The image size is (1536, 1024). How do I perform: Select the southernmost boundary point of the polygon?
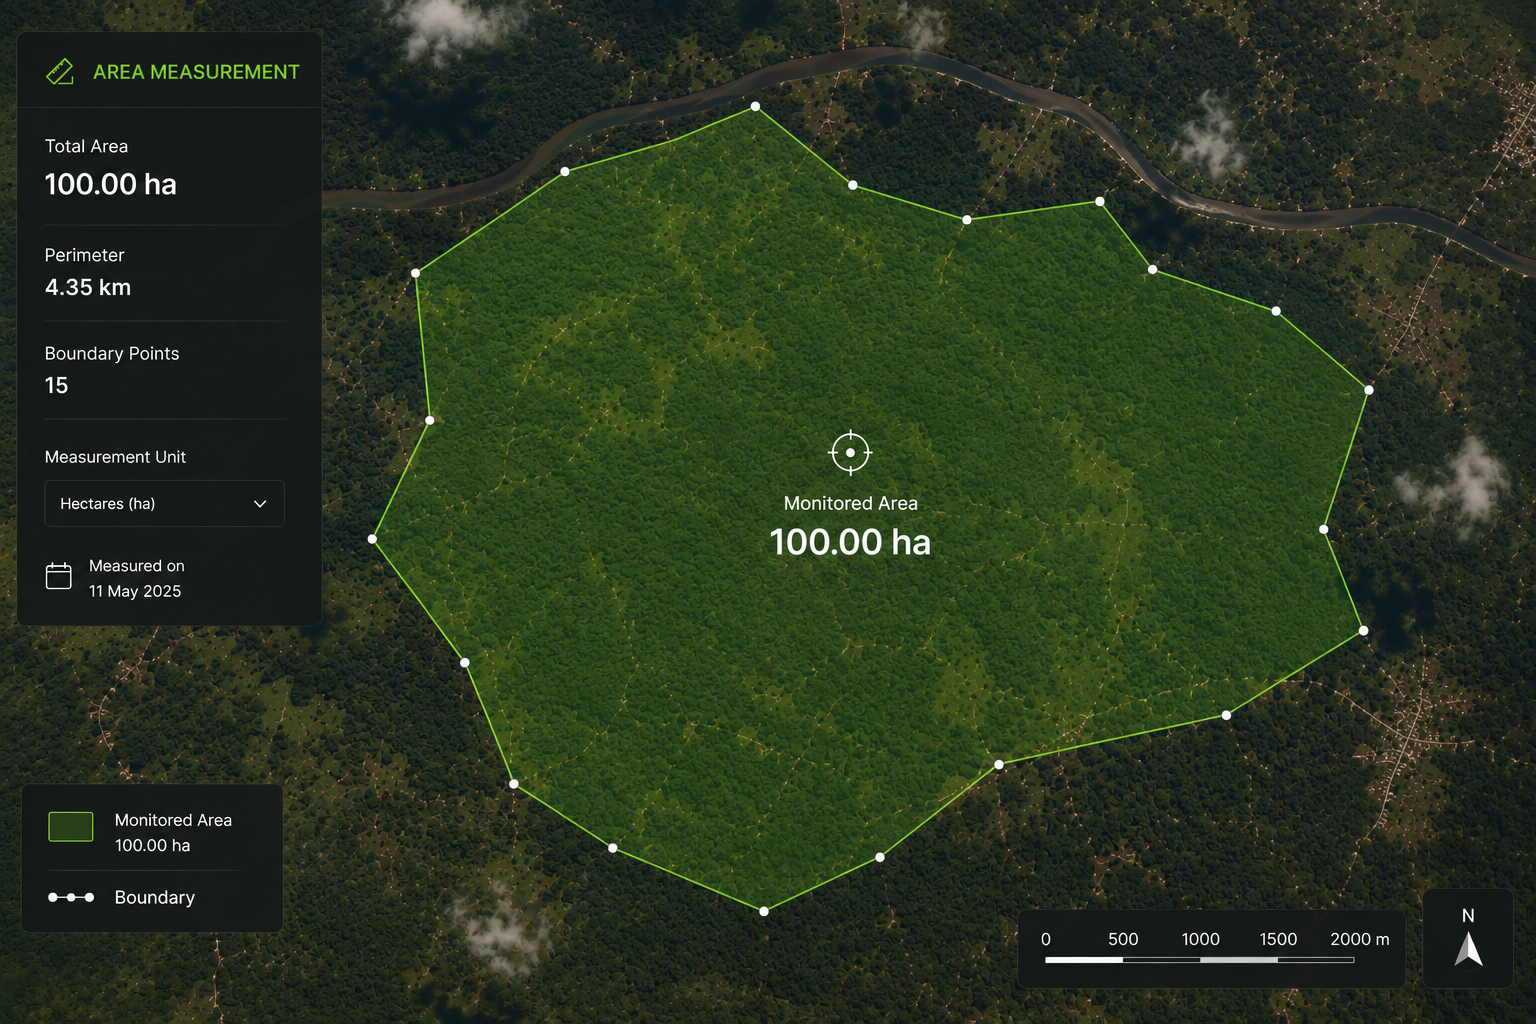(764, 911)
